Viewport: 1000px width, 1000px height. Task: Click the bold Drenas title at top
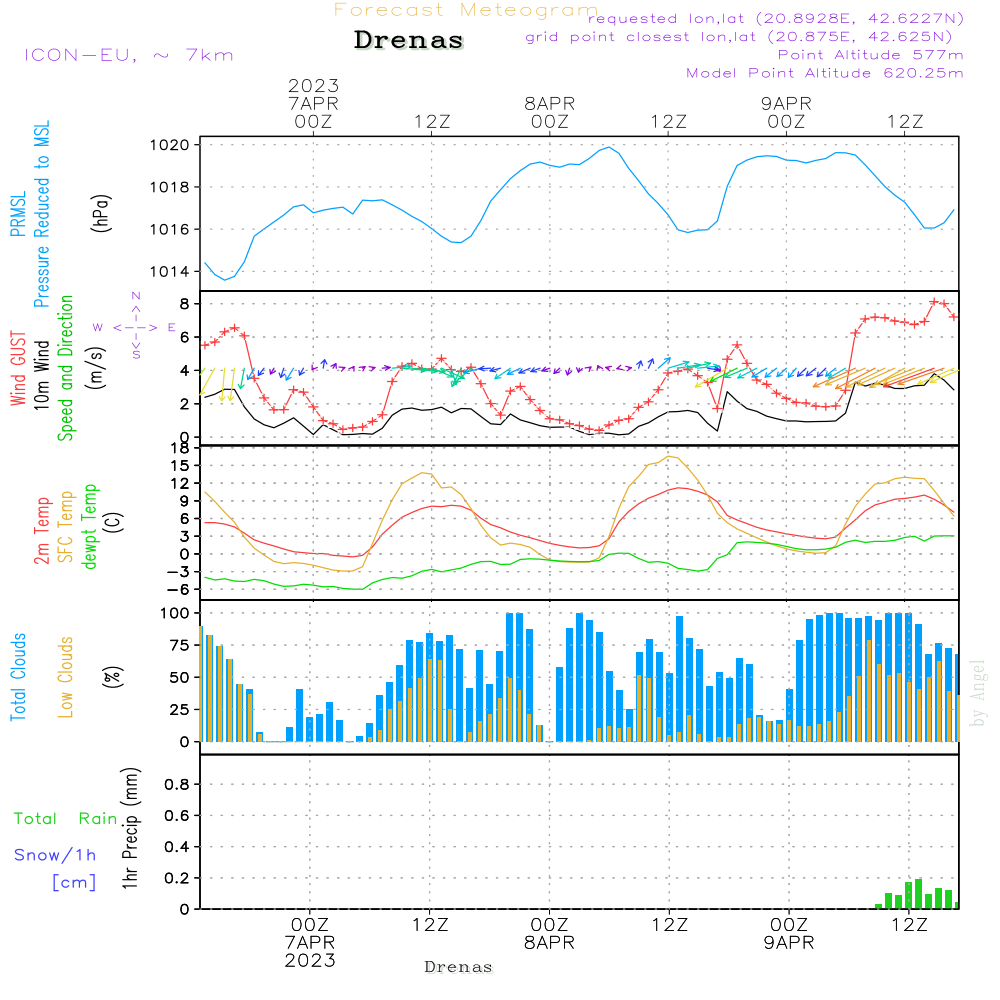click(409, 41)
